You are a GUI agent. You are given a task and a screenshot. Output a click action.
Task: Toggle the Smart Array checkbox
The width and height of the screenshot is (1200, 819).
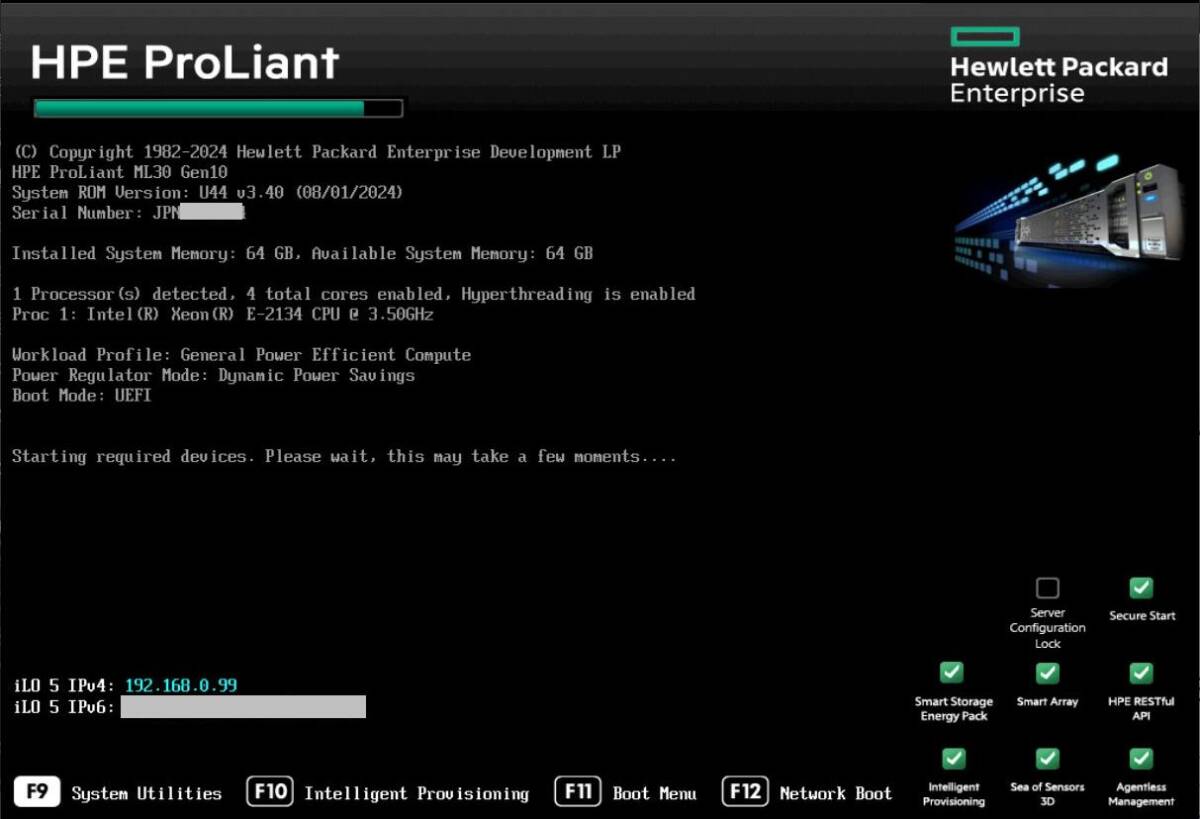1047,672
